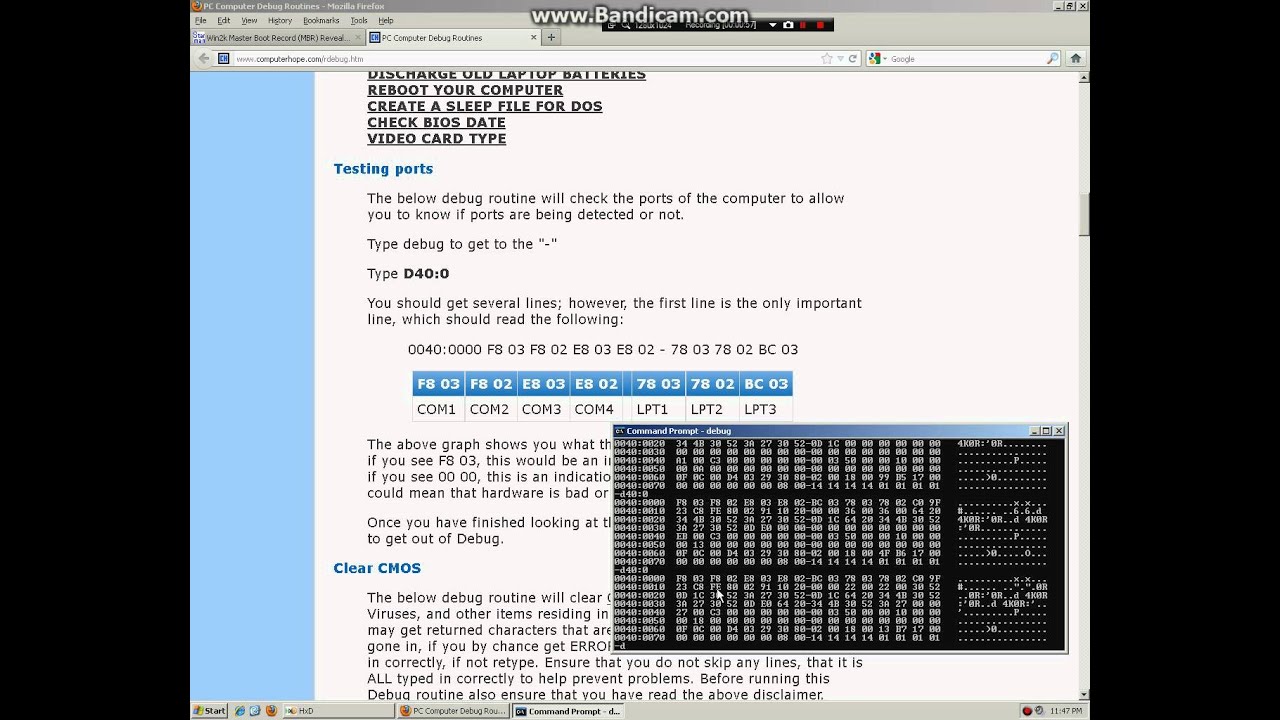This screenshot has height=720, width=1280.
Task: Minimize the Command Prompt window
Action: [1036, 431]
